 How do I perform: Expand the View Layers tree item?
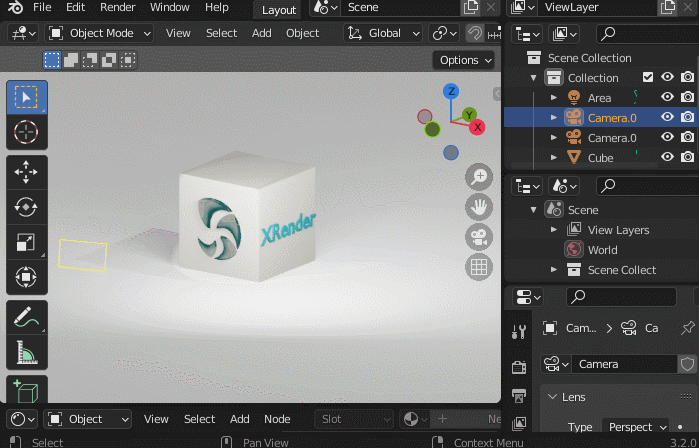pos(554,230)
